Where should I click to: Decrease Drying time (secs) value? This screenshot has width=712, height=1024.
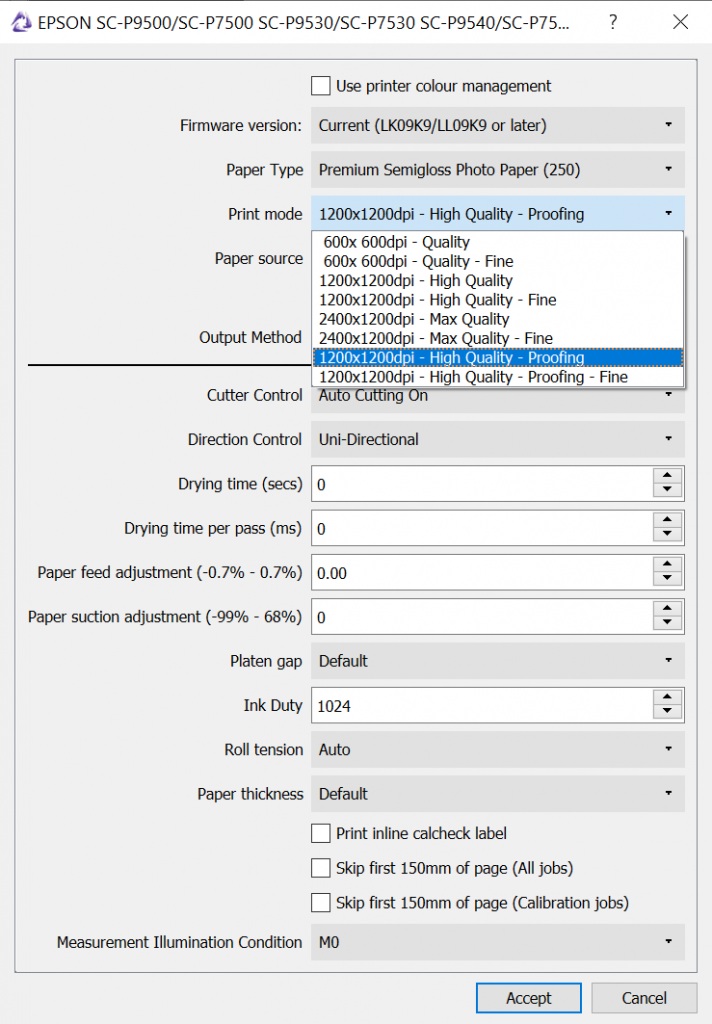[x=667, y=491]
